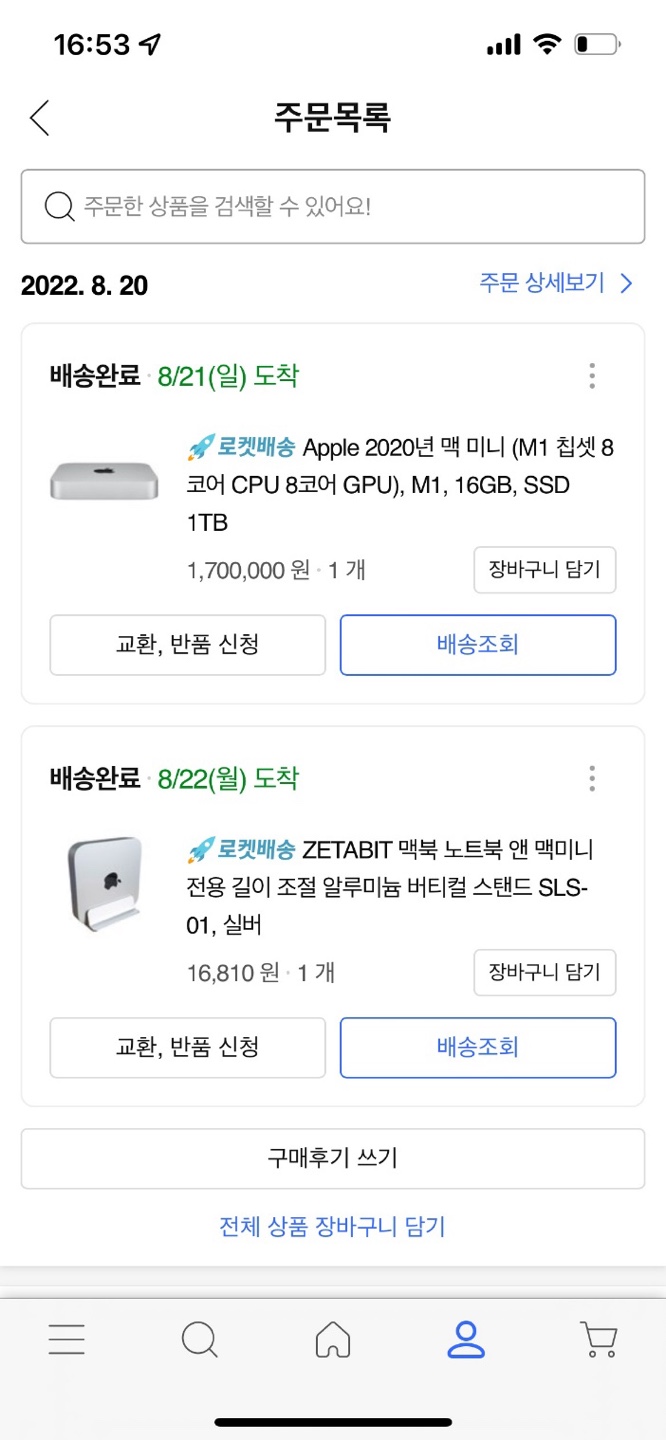Request exchange or return for ZETABIT stand
Screen dimensions: 666x1440
[188, 1047]
